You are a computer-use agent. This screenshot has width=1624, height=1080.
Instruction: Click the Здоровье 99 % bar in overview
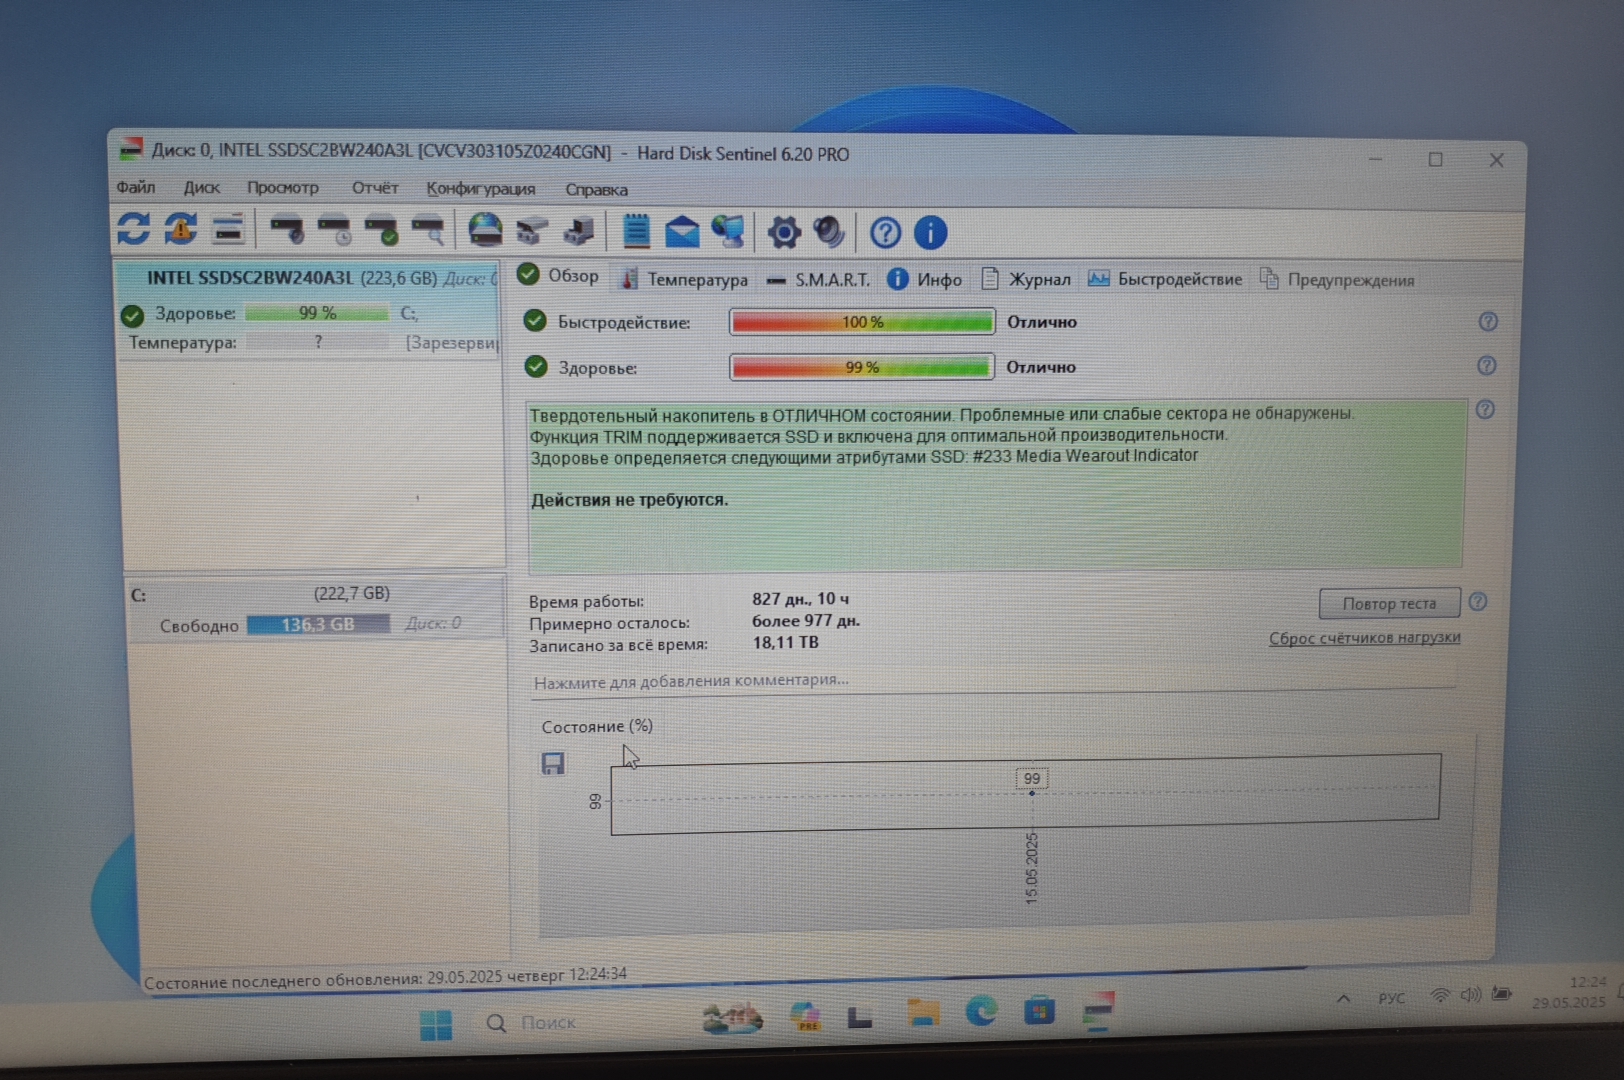coord(862,367)
